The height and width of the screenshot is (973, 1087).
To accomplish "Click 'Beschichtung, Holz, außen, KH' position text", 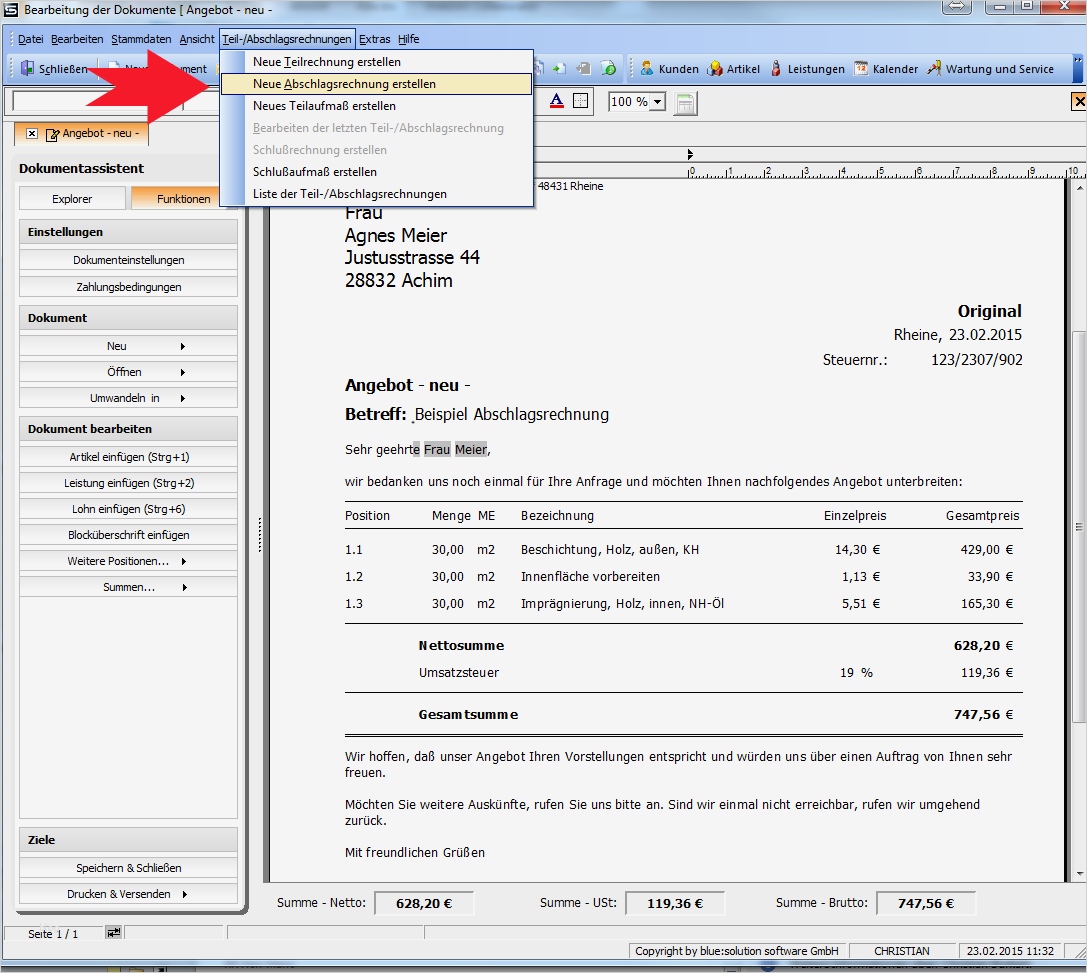I will pyautogui.click(x=609, y=550).
